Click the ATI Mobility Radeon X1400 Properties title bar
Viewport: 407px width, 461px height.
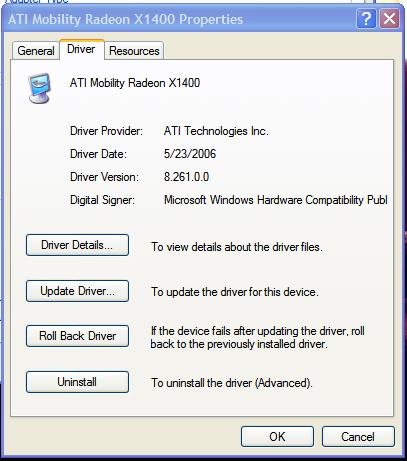[180, 19]
